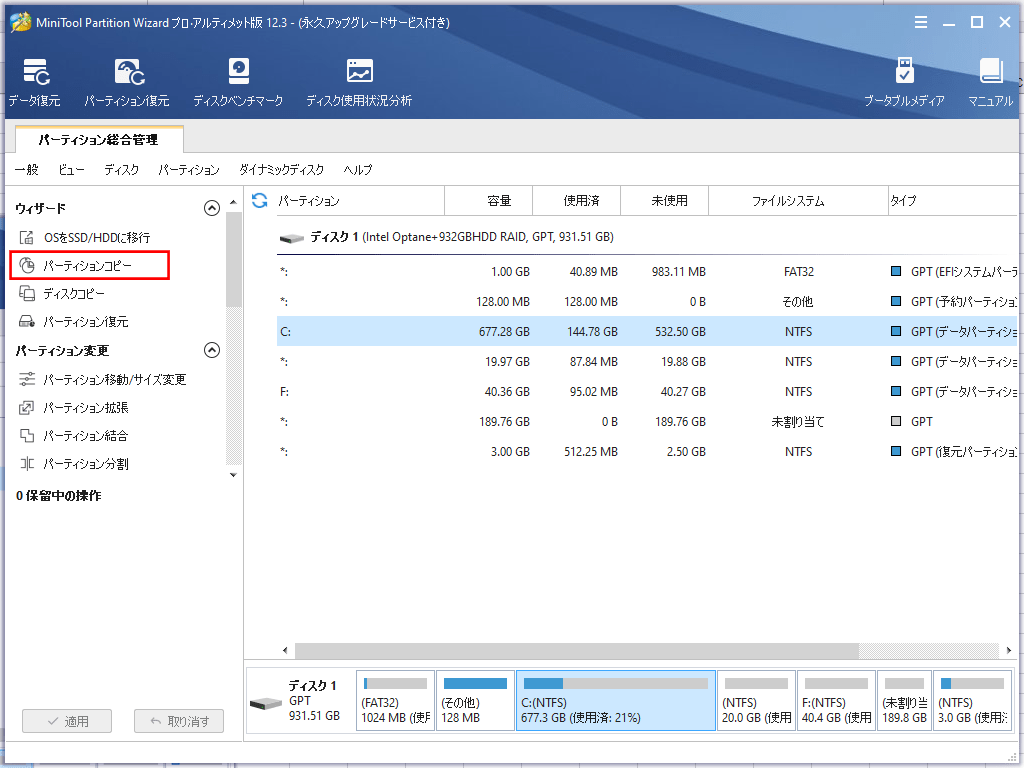Select the (その他) 128 MB block in disk map
Image resolution: width=1024 pixels, height=768 pixels.
click(x=475, y=701)
